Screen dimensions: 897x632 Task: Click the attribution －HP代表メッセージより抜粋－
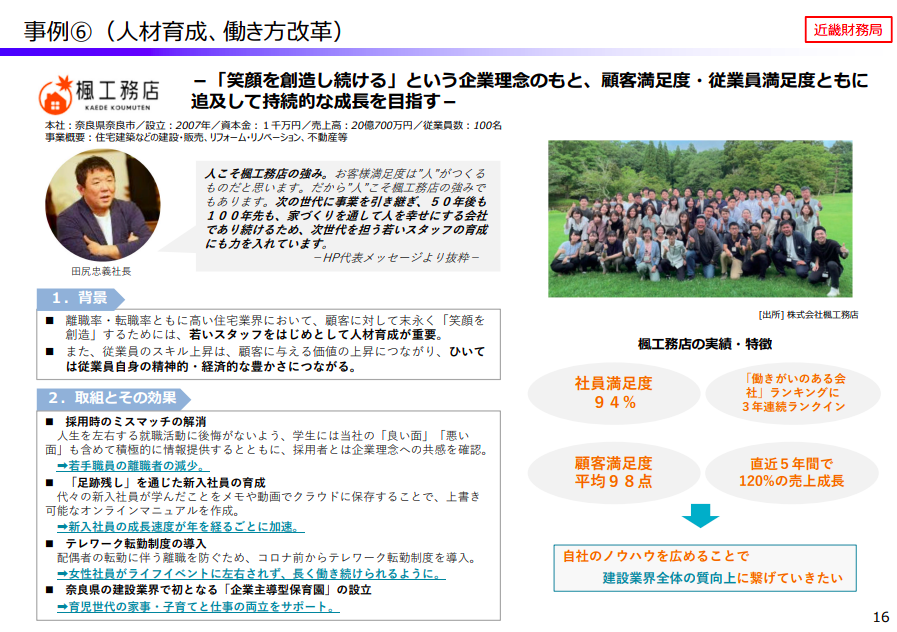coord(396,258)
